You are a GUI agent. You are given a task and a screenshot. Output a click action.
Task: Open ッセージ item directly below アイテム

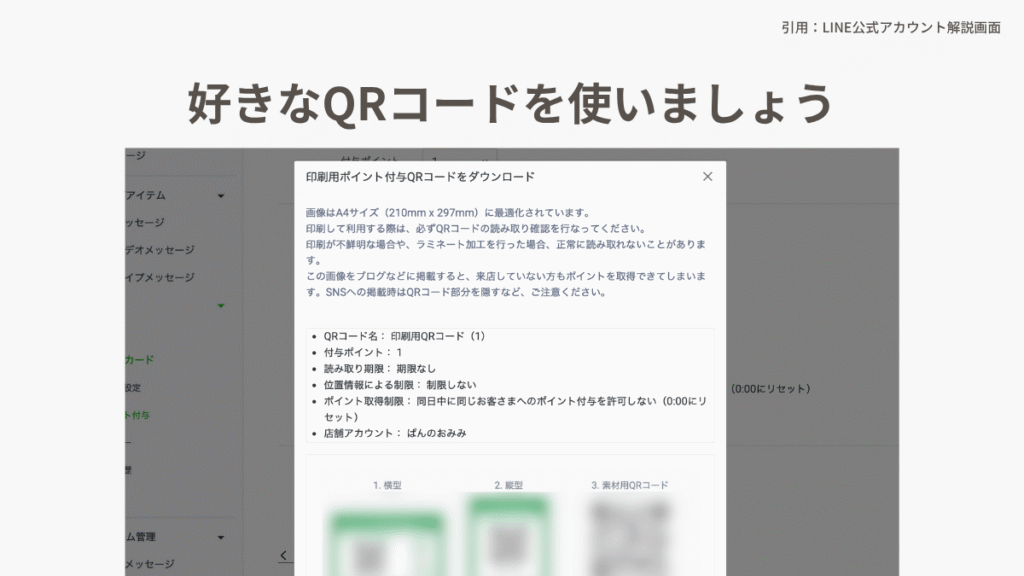(145, 223)
